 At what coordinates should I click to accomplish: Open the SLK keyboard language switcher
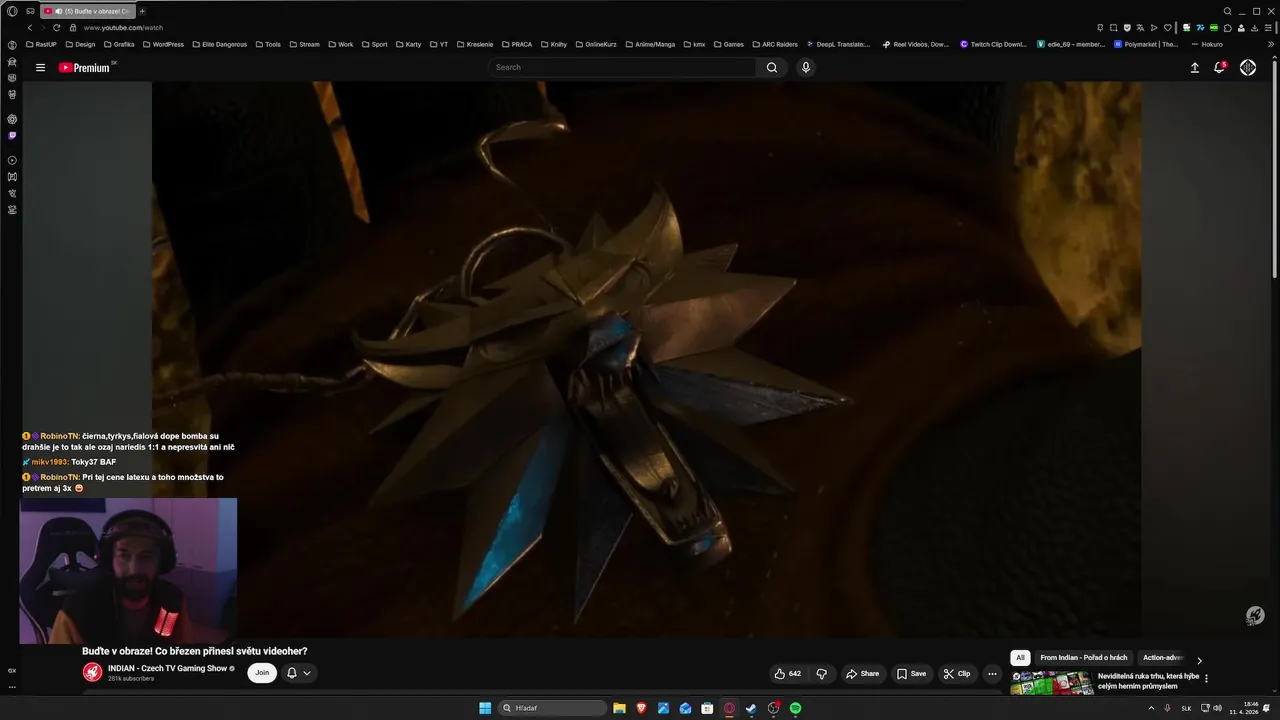1187,708
